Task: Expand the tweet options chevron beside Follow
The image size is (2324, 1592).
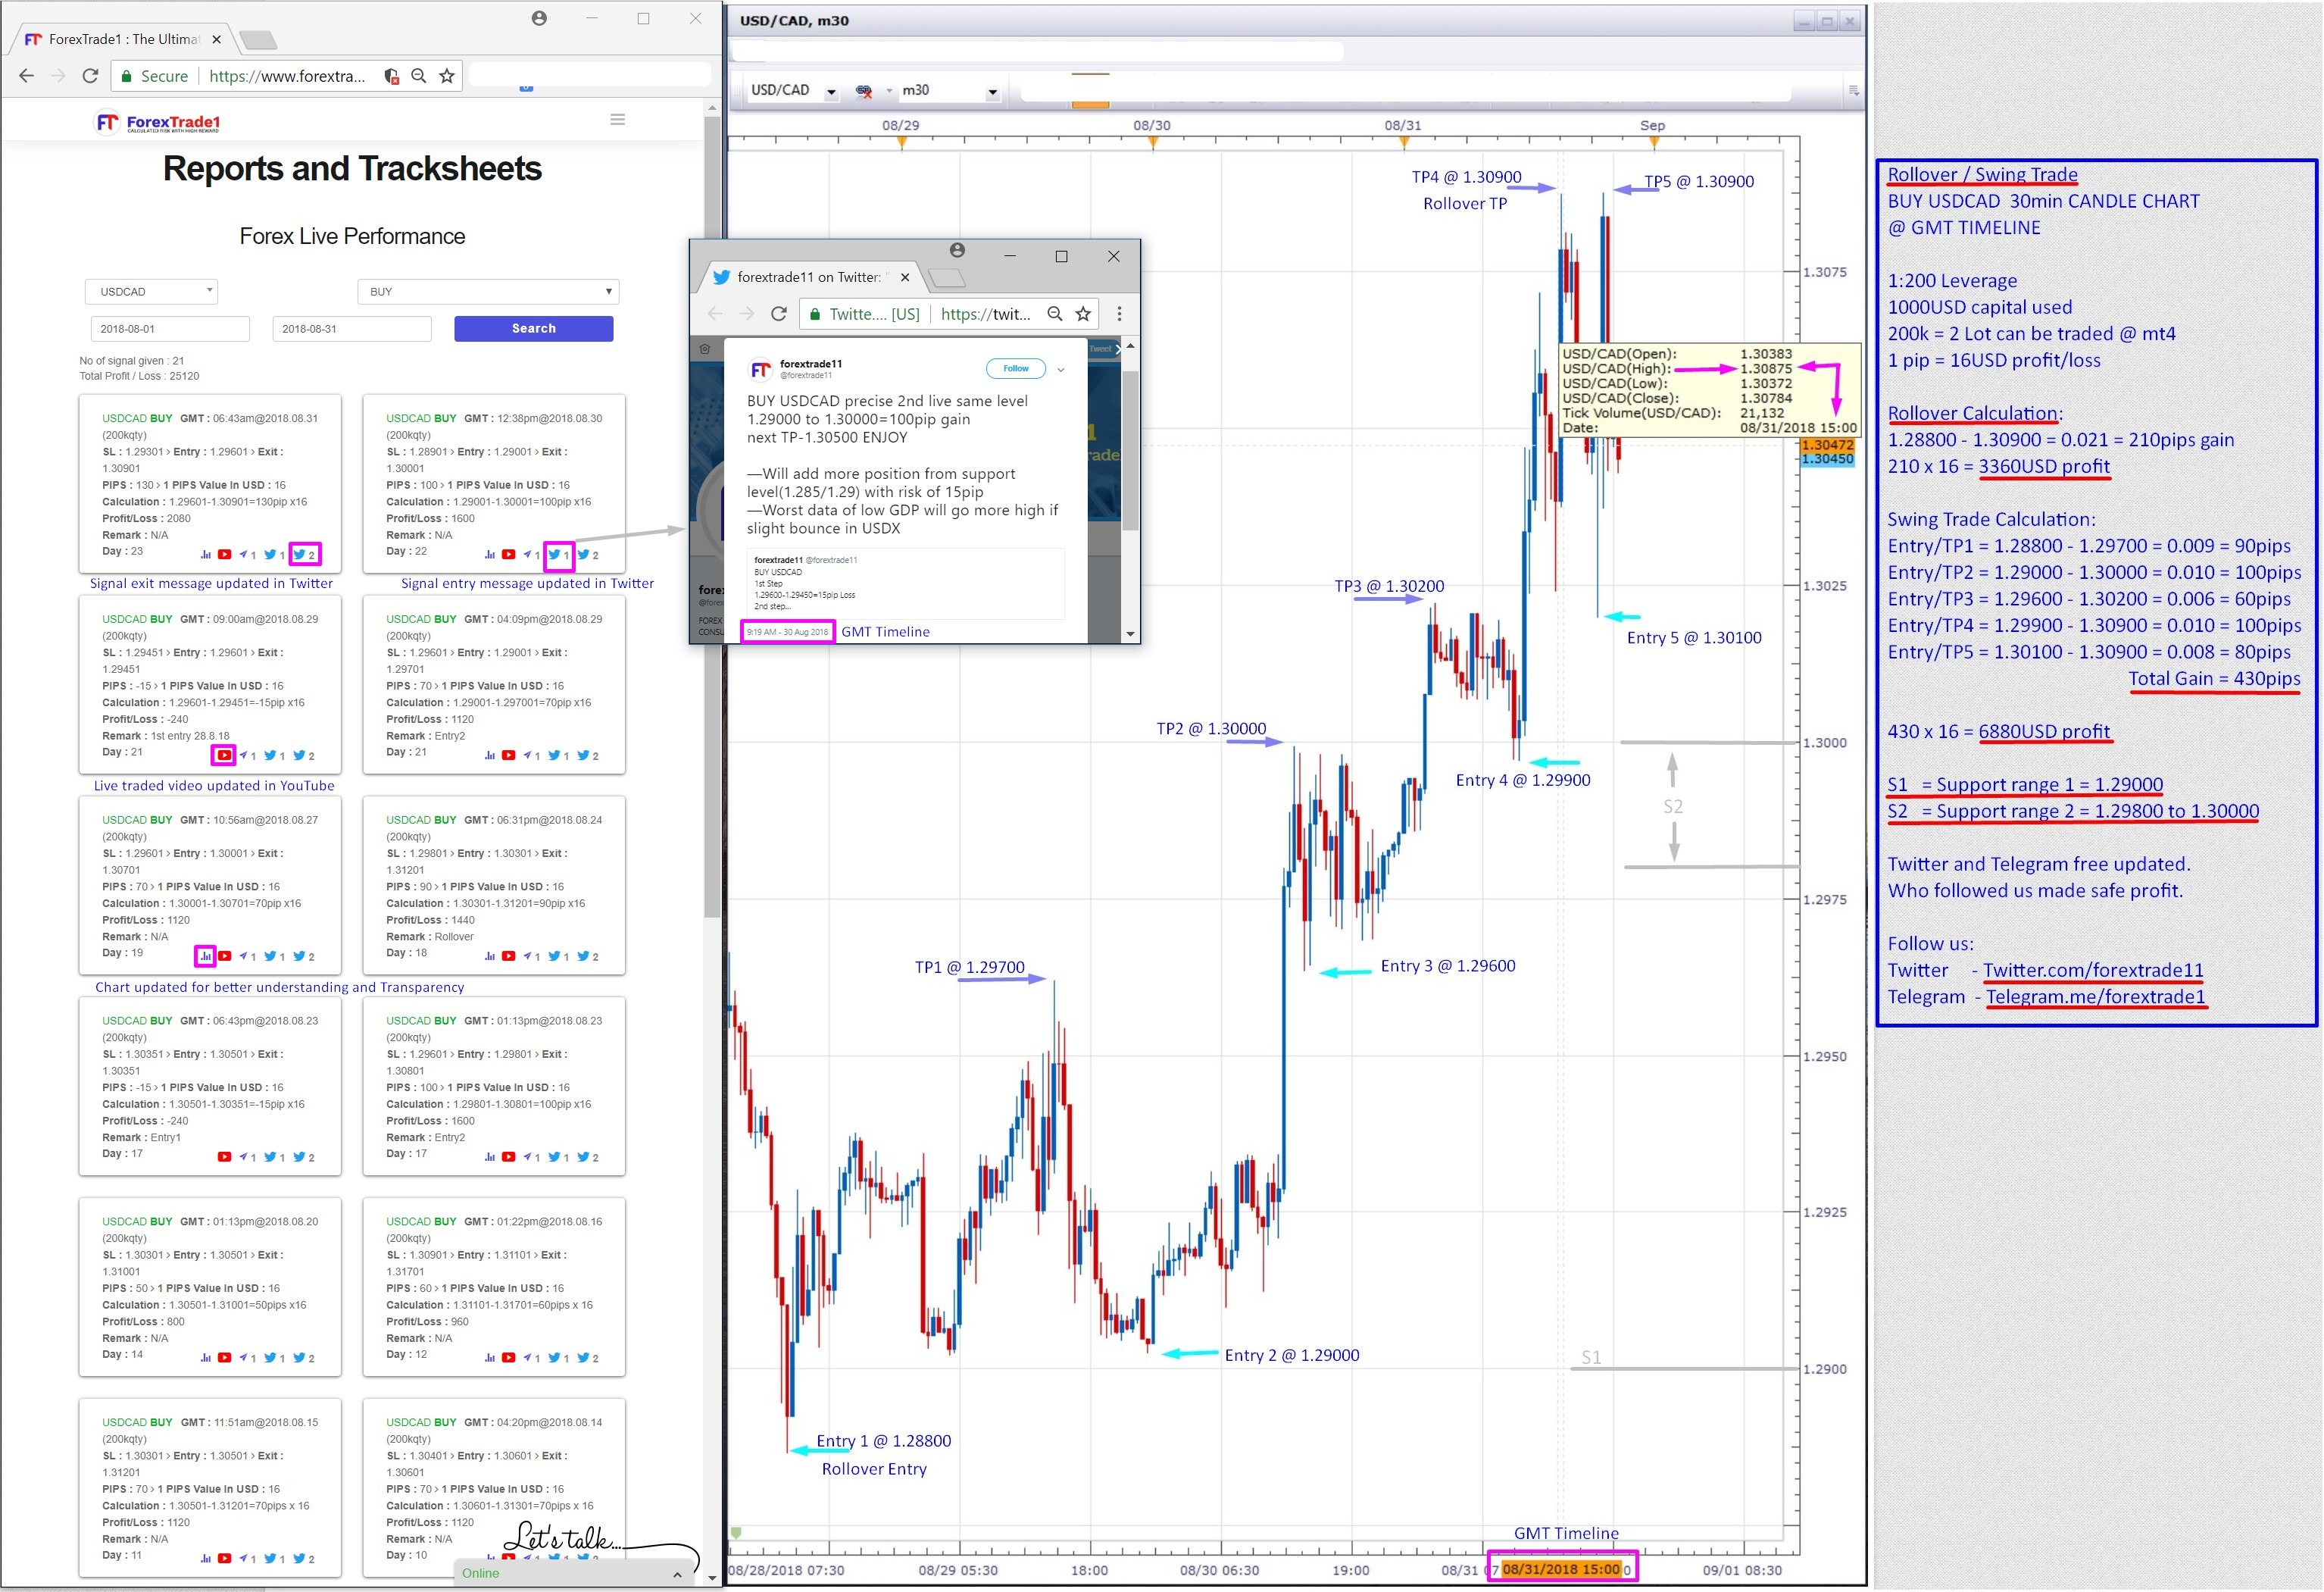Action: click(x=1060, y=370)
